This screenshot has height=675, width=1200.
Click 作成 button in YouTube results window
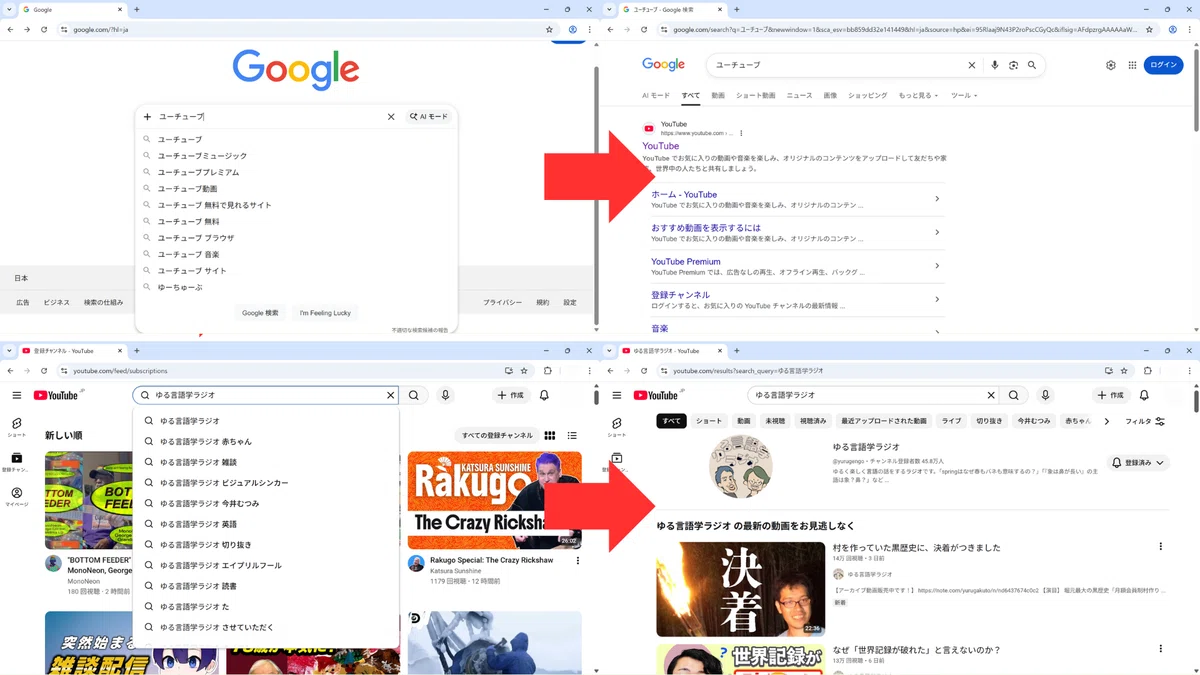(x=1112, y=395)
